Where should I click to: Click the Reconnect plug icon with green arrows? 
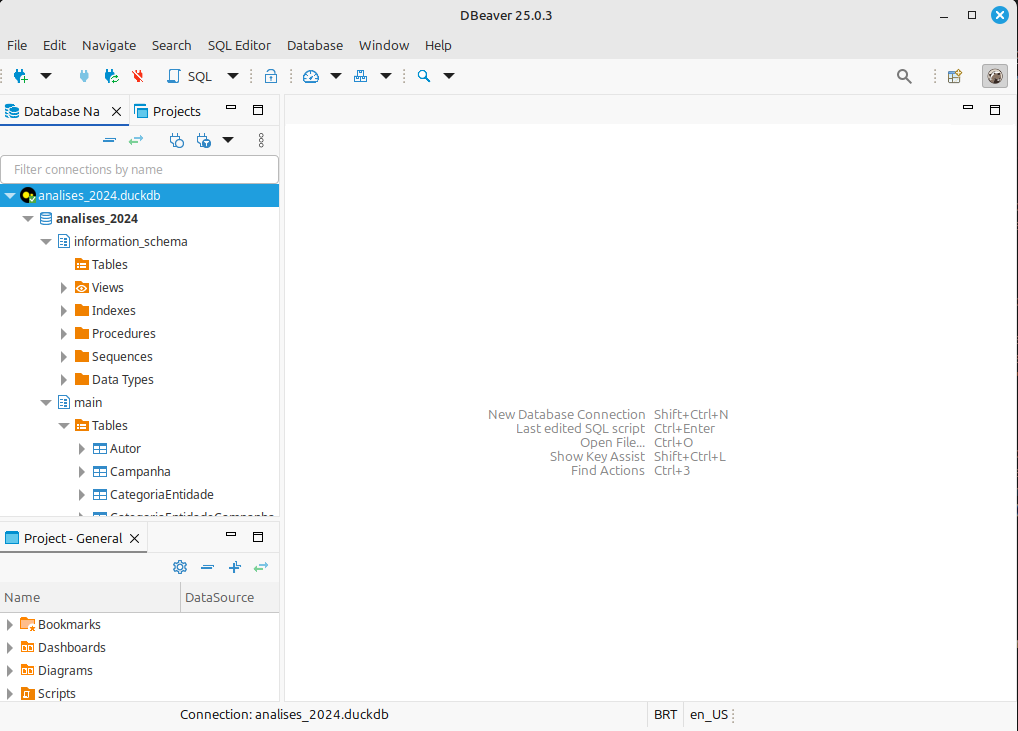[x=111, y=76]
